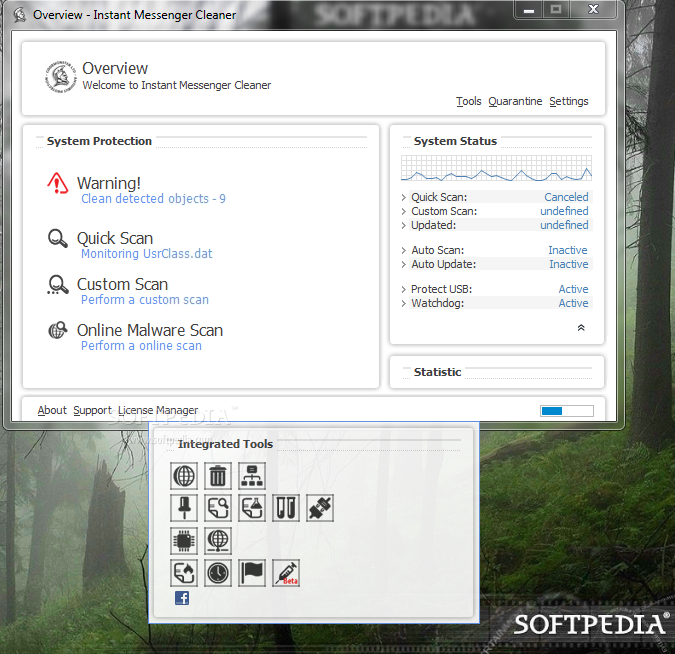Open the globe on network stand tool

(x=218, y=541)
